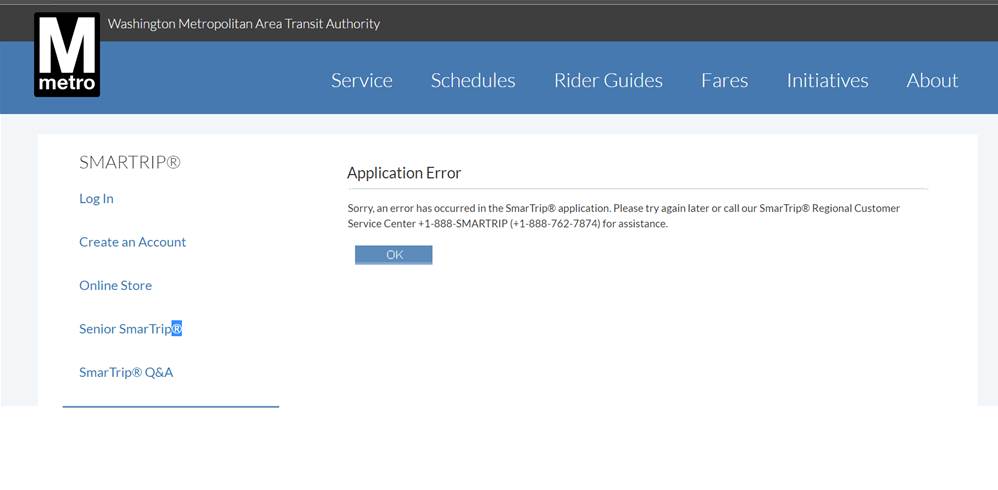The height and width of the screenshot is (490, 998).
Task: Click the Log In link
Action: pos(96,199)
